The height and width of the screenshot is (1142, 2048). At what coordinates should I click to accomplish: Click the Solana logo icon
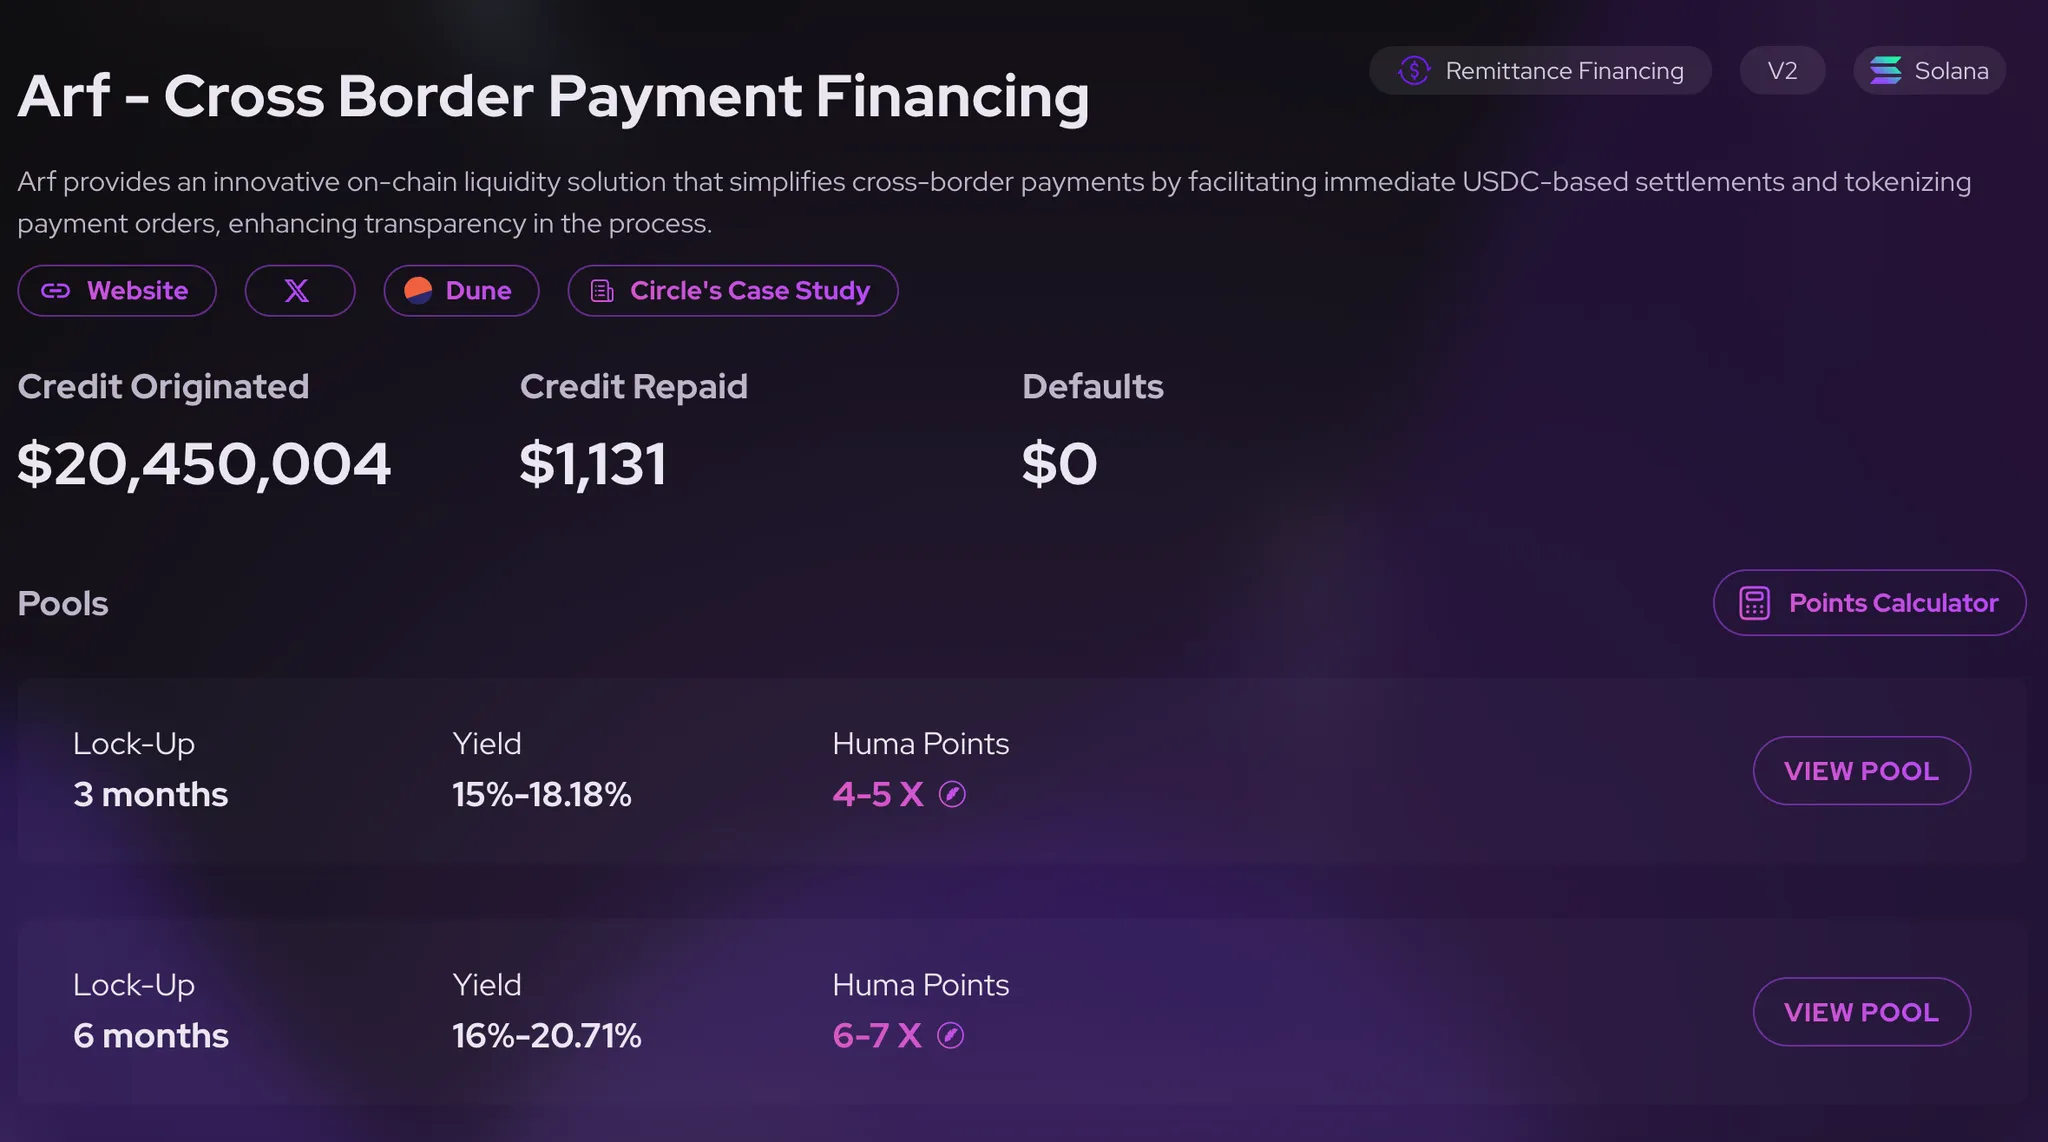coord(1887,70)
